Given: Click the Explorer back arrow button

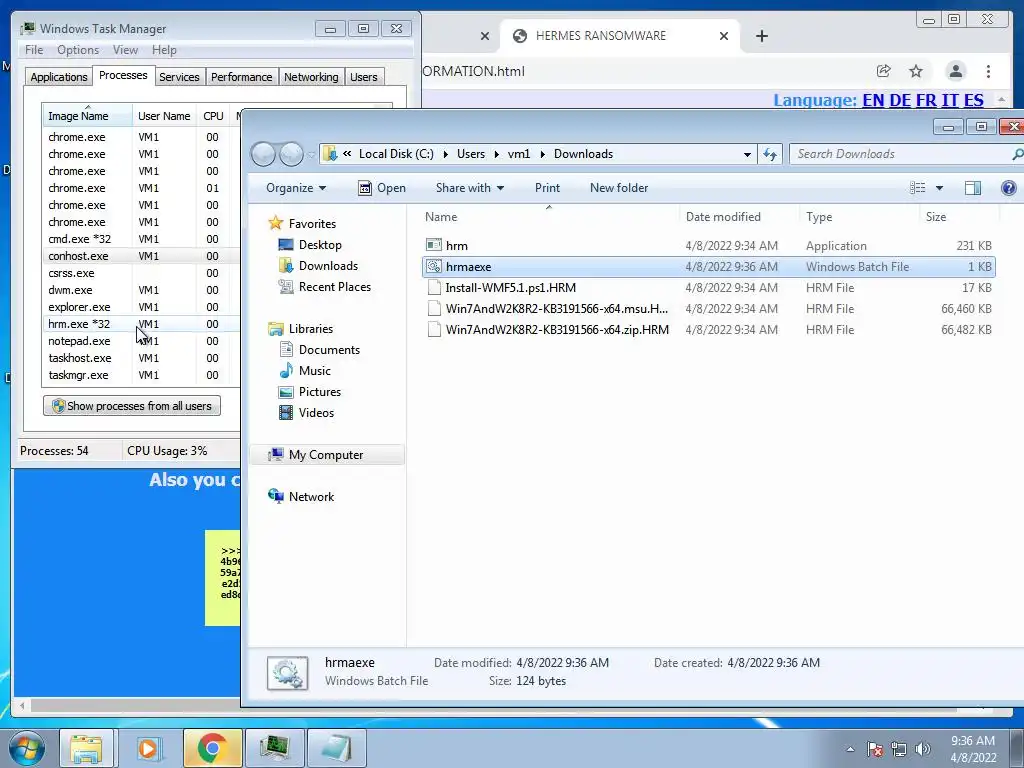Looking at the screenshot, I should click(x=263, y=155).
